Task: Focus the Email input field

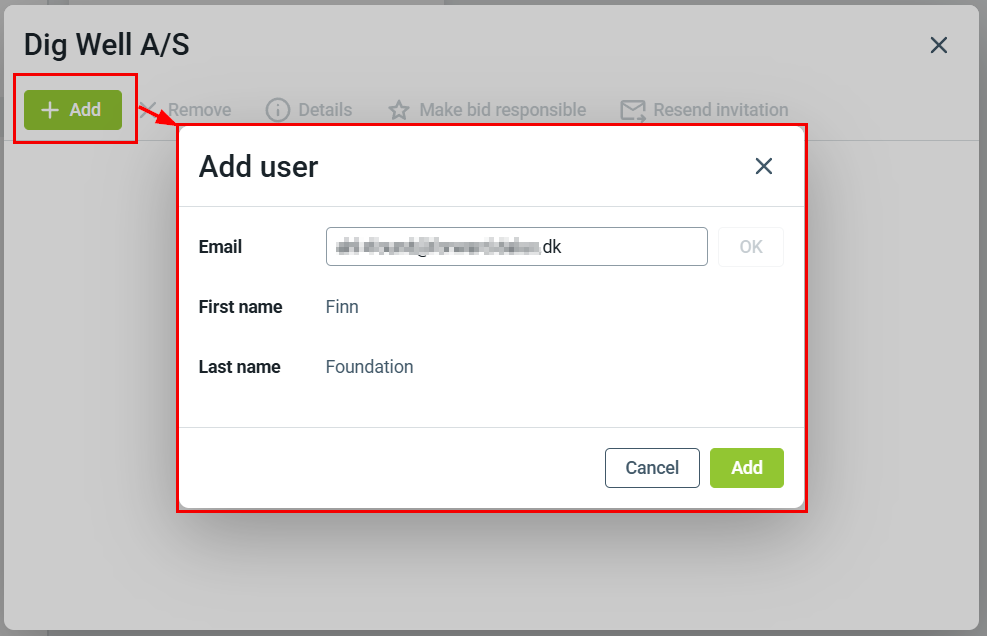Action: coord(516,247)
